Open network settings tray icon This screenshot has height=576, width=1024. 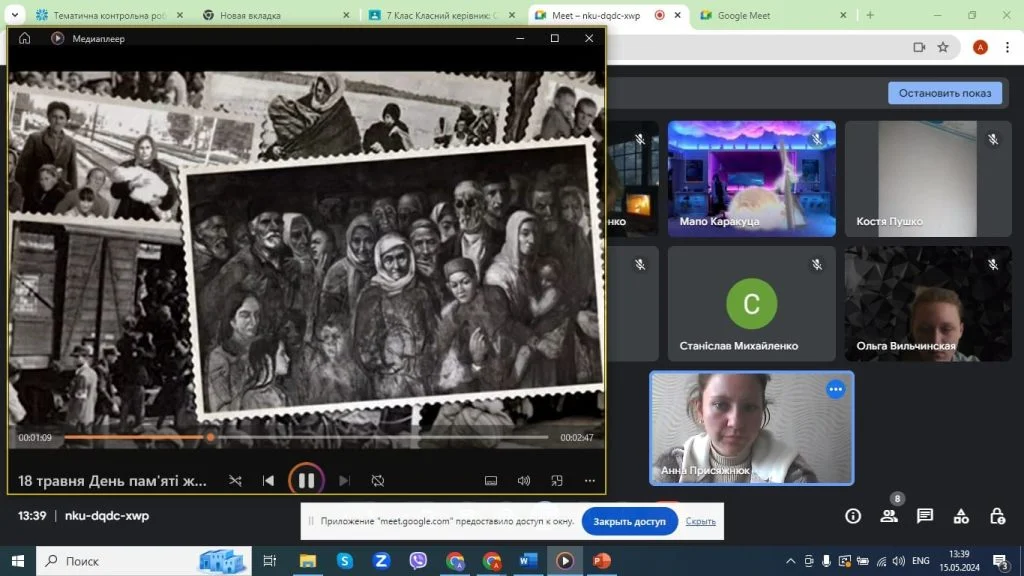881,561
